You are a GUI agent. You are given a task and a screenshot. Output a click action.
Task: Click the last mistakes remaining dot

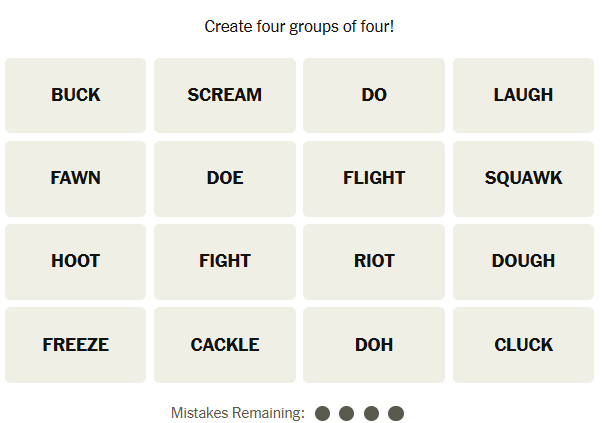(396, 413)
